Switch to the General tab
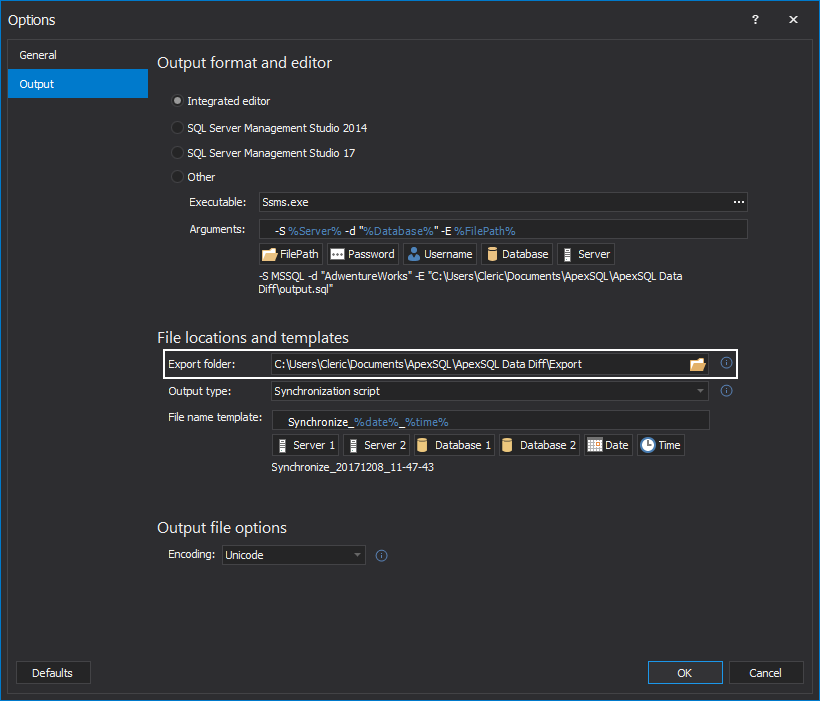Image resolution: width=820 pixels, height=701 pixels. [78, 55]
